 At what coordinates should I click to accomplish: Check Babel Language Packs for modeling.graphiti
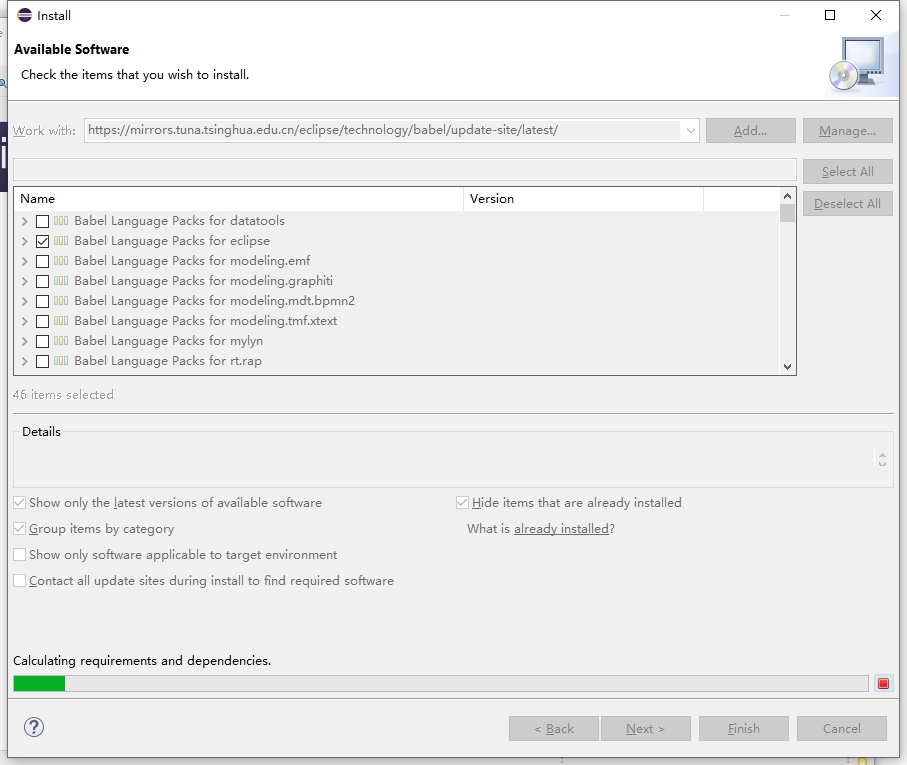click(42, 281)
